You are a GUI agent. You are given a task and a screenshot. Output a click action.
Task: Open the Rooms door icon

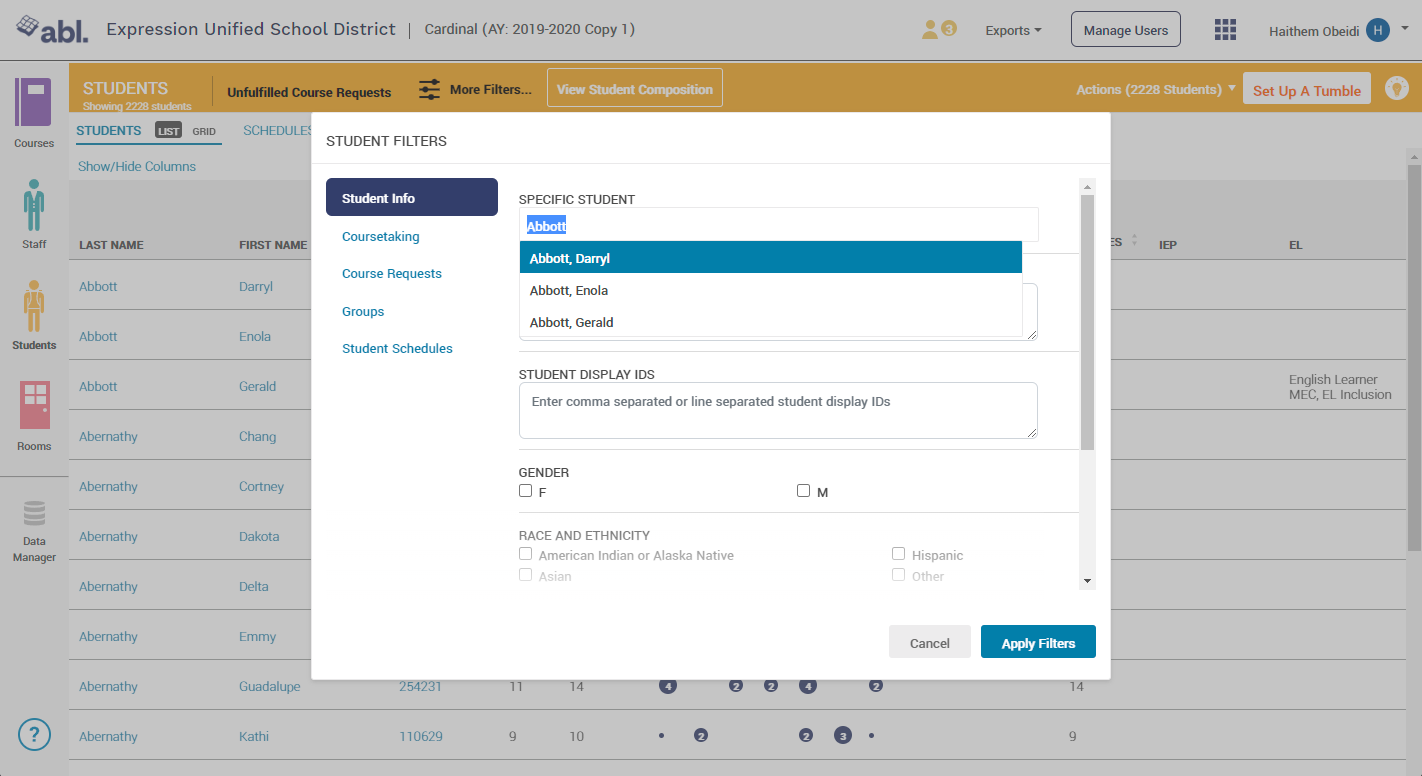pos(34,405)
